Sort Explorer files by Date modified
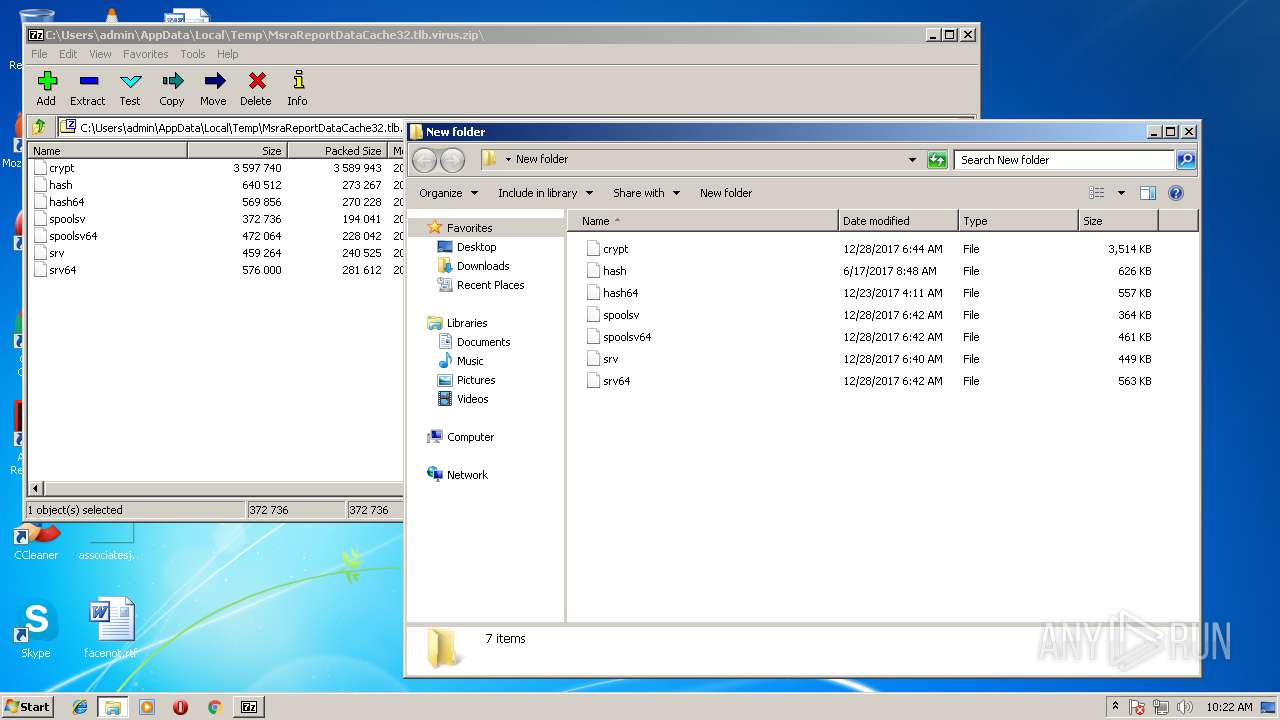The width and height of the screenshot is (1280, 720). tap(898, 221)
